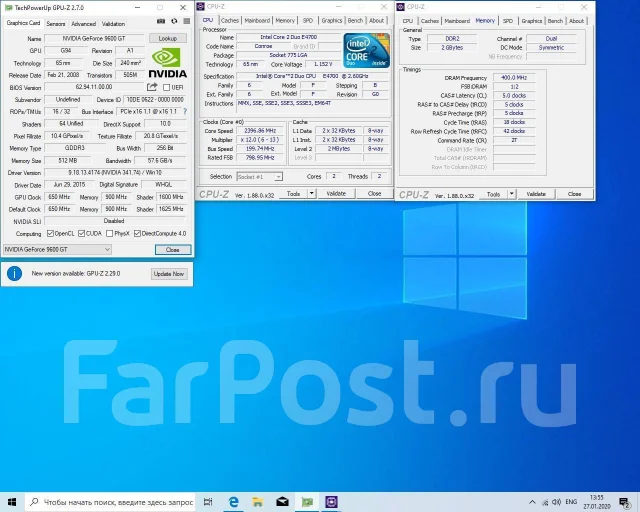Switch to the GPU-Z Validation tab
The width and height of the screenshot is (640, 512).
(113, 24)
